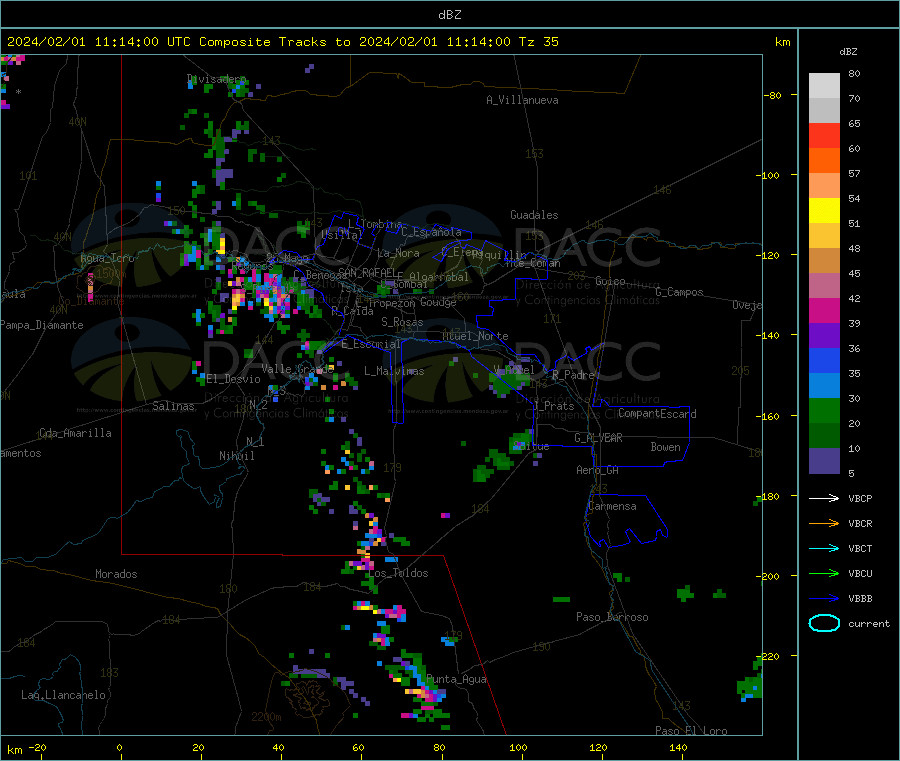Viewport: 900px width, 761px height.
Task: Click the E_Escorial map label
Action: [x=371, y=344]
